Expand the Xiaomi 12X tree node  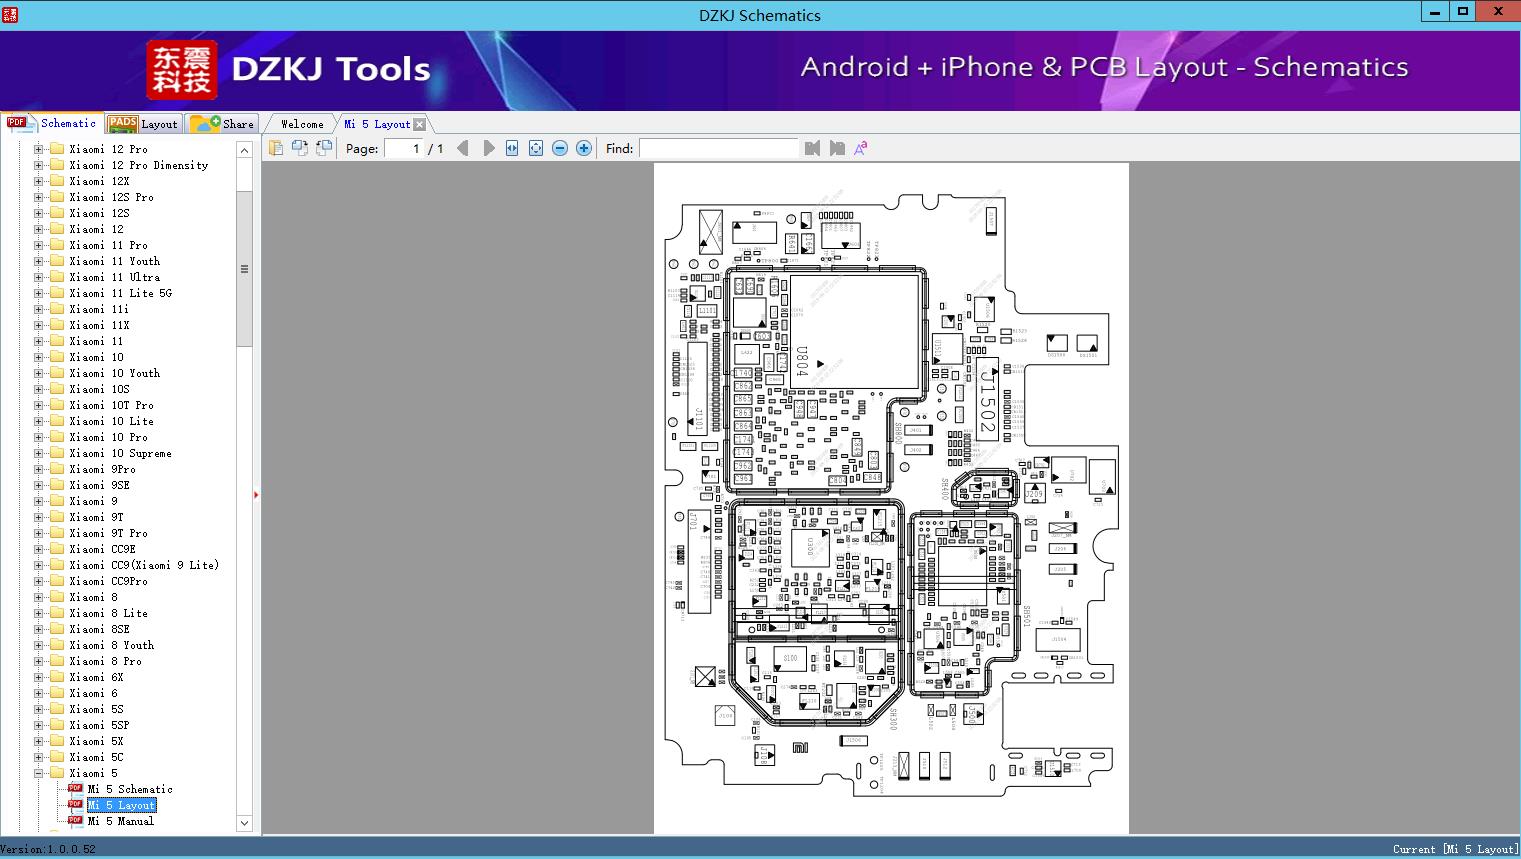click(x=39, y=181)
